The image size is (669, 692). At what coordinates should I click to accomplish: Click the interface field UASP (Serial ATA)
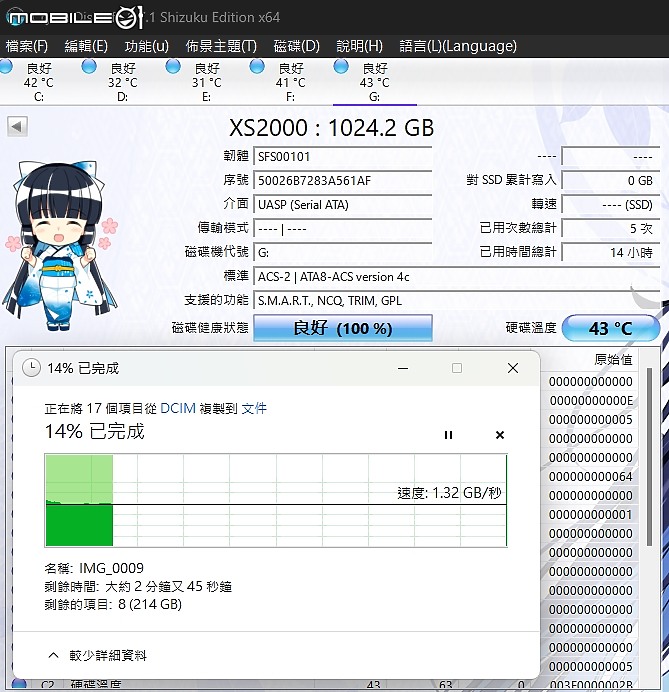coord(342,205)
